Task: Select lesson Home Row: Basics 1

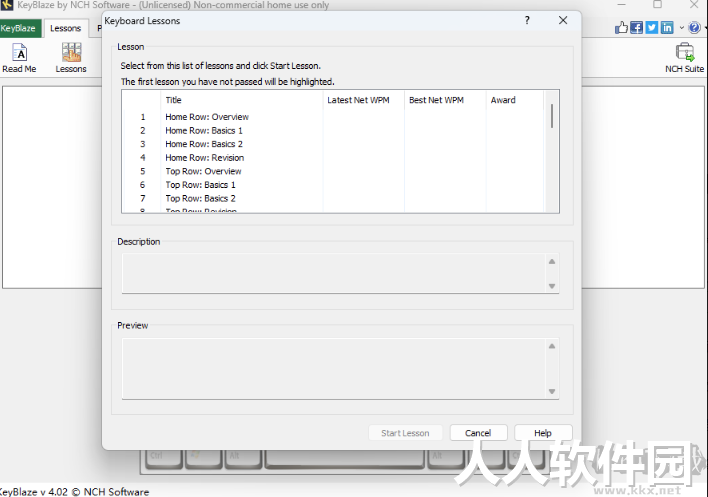Action: (204, 130)
